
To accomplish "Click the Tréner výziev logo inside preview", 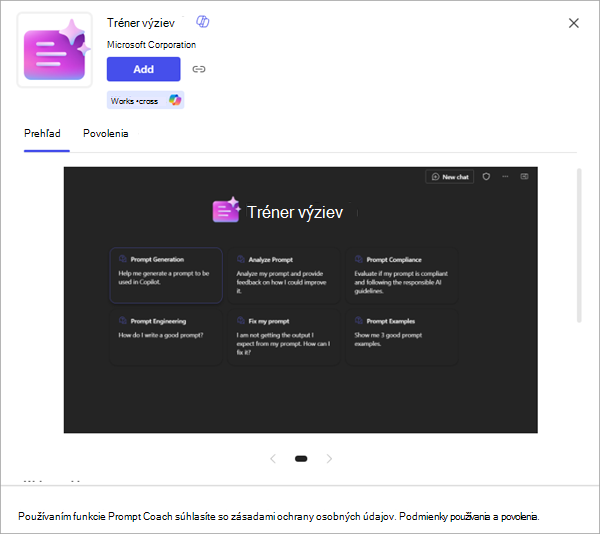I will click(226, 210).
